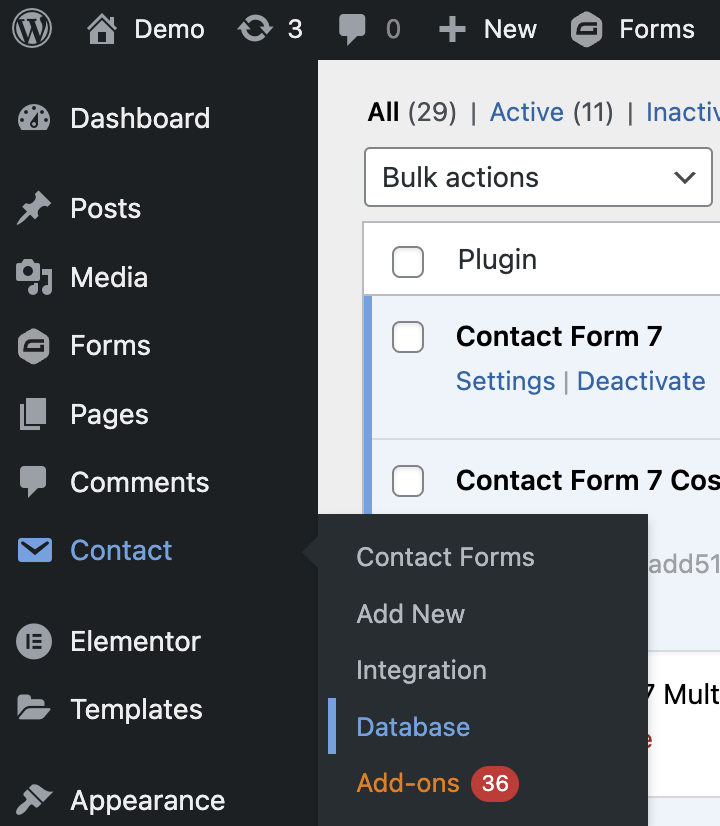Image resolution: width=720 pixels, height=826 pixels.
Task: Click the Elementor sidebar icon
Action: coord(34,641)
